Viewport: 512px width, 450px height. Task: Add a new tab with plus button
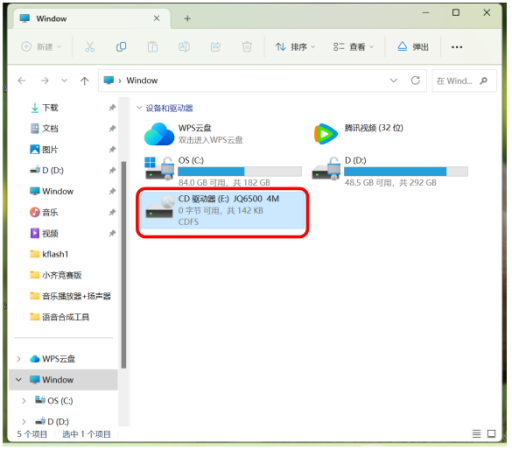(187, 19)
